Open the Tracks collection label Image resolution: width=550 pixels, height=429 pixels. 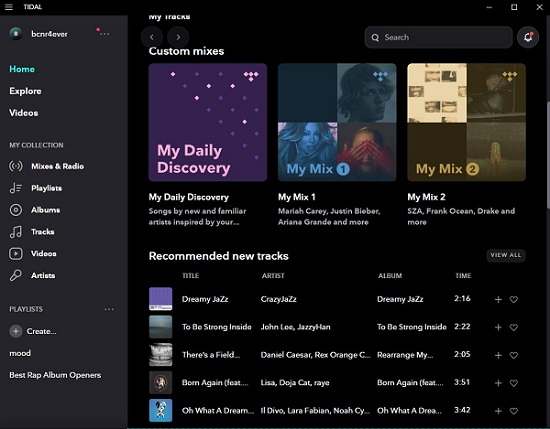point(42,232)
